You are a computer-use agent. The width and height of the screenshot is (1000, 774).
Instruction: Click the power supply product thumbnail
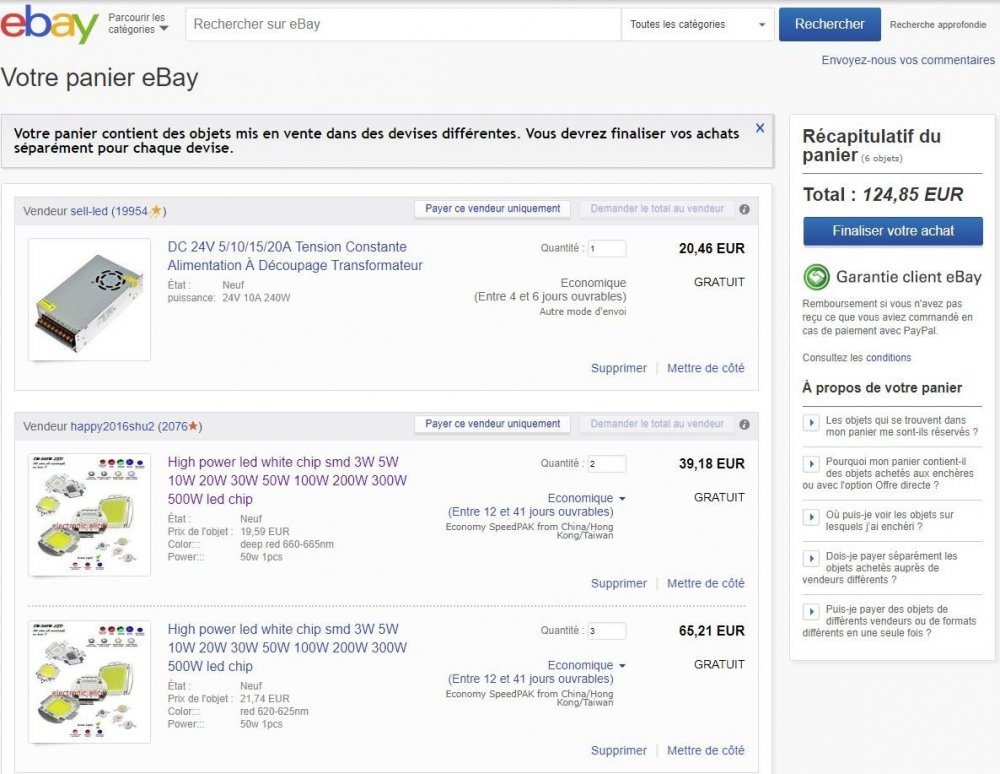click(89, 300)
